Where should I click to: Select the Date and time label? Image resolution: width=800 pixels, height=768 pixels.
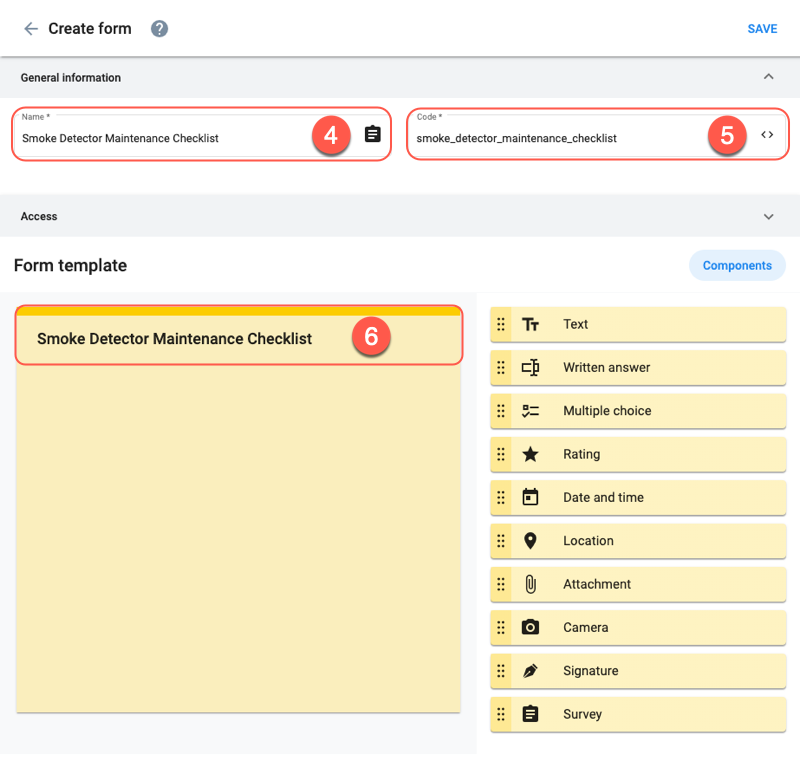coord(604,498)
